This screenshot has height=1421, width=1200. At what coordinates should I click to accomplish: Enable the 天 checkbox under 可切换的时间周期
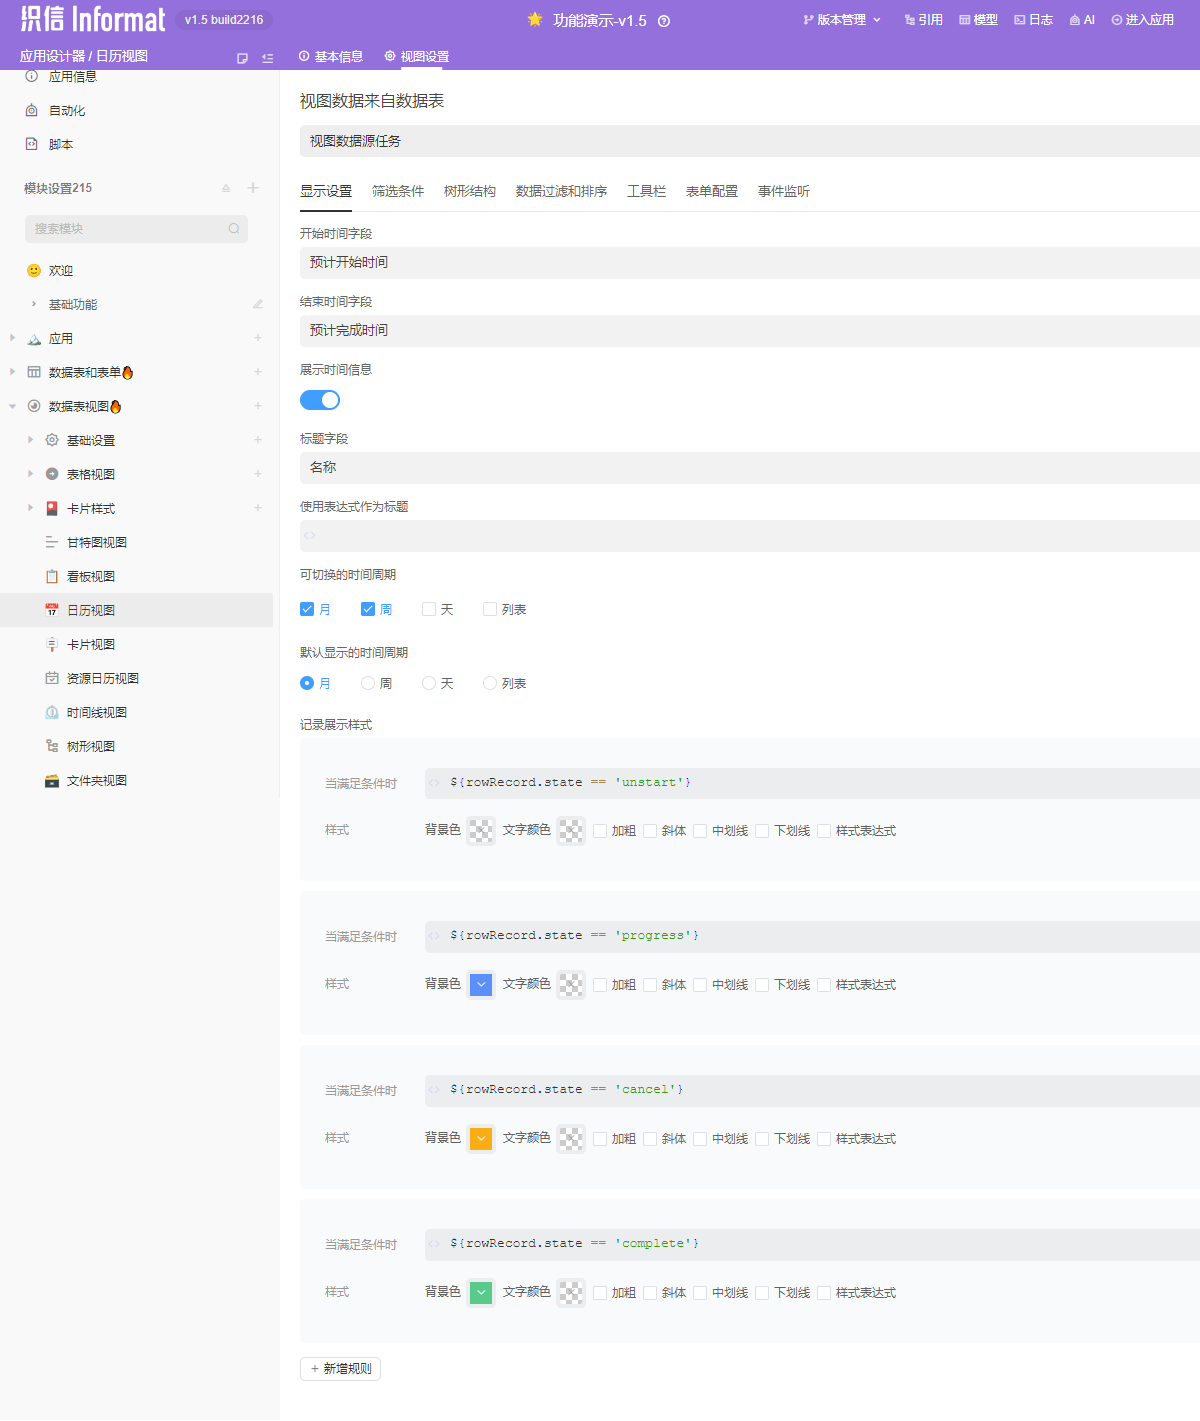coord(429,609)
